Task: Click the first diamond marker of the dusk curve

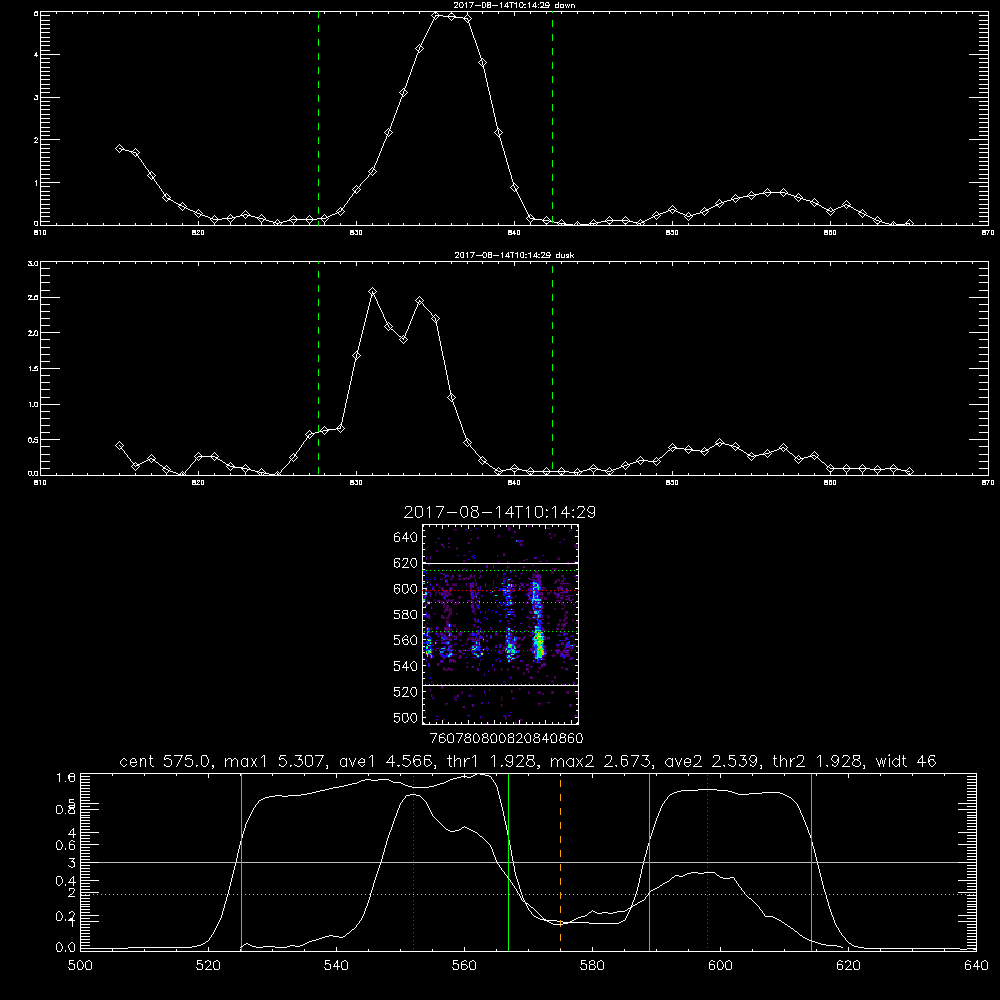Action: 119,446
